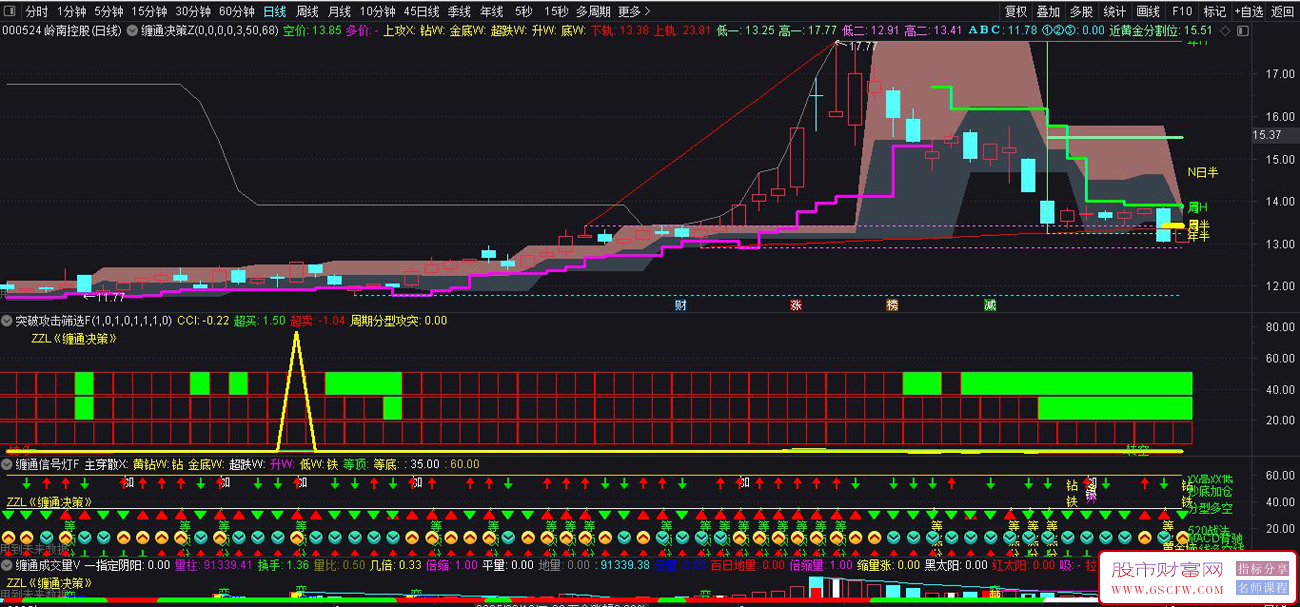Select the 1分钟 period tab

[x=71, y=12]
